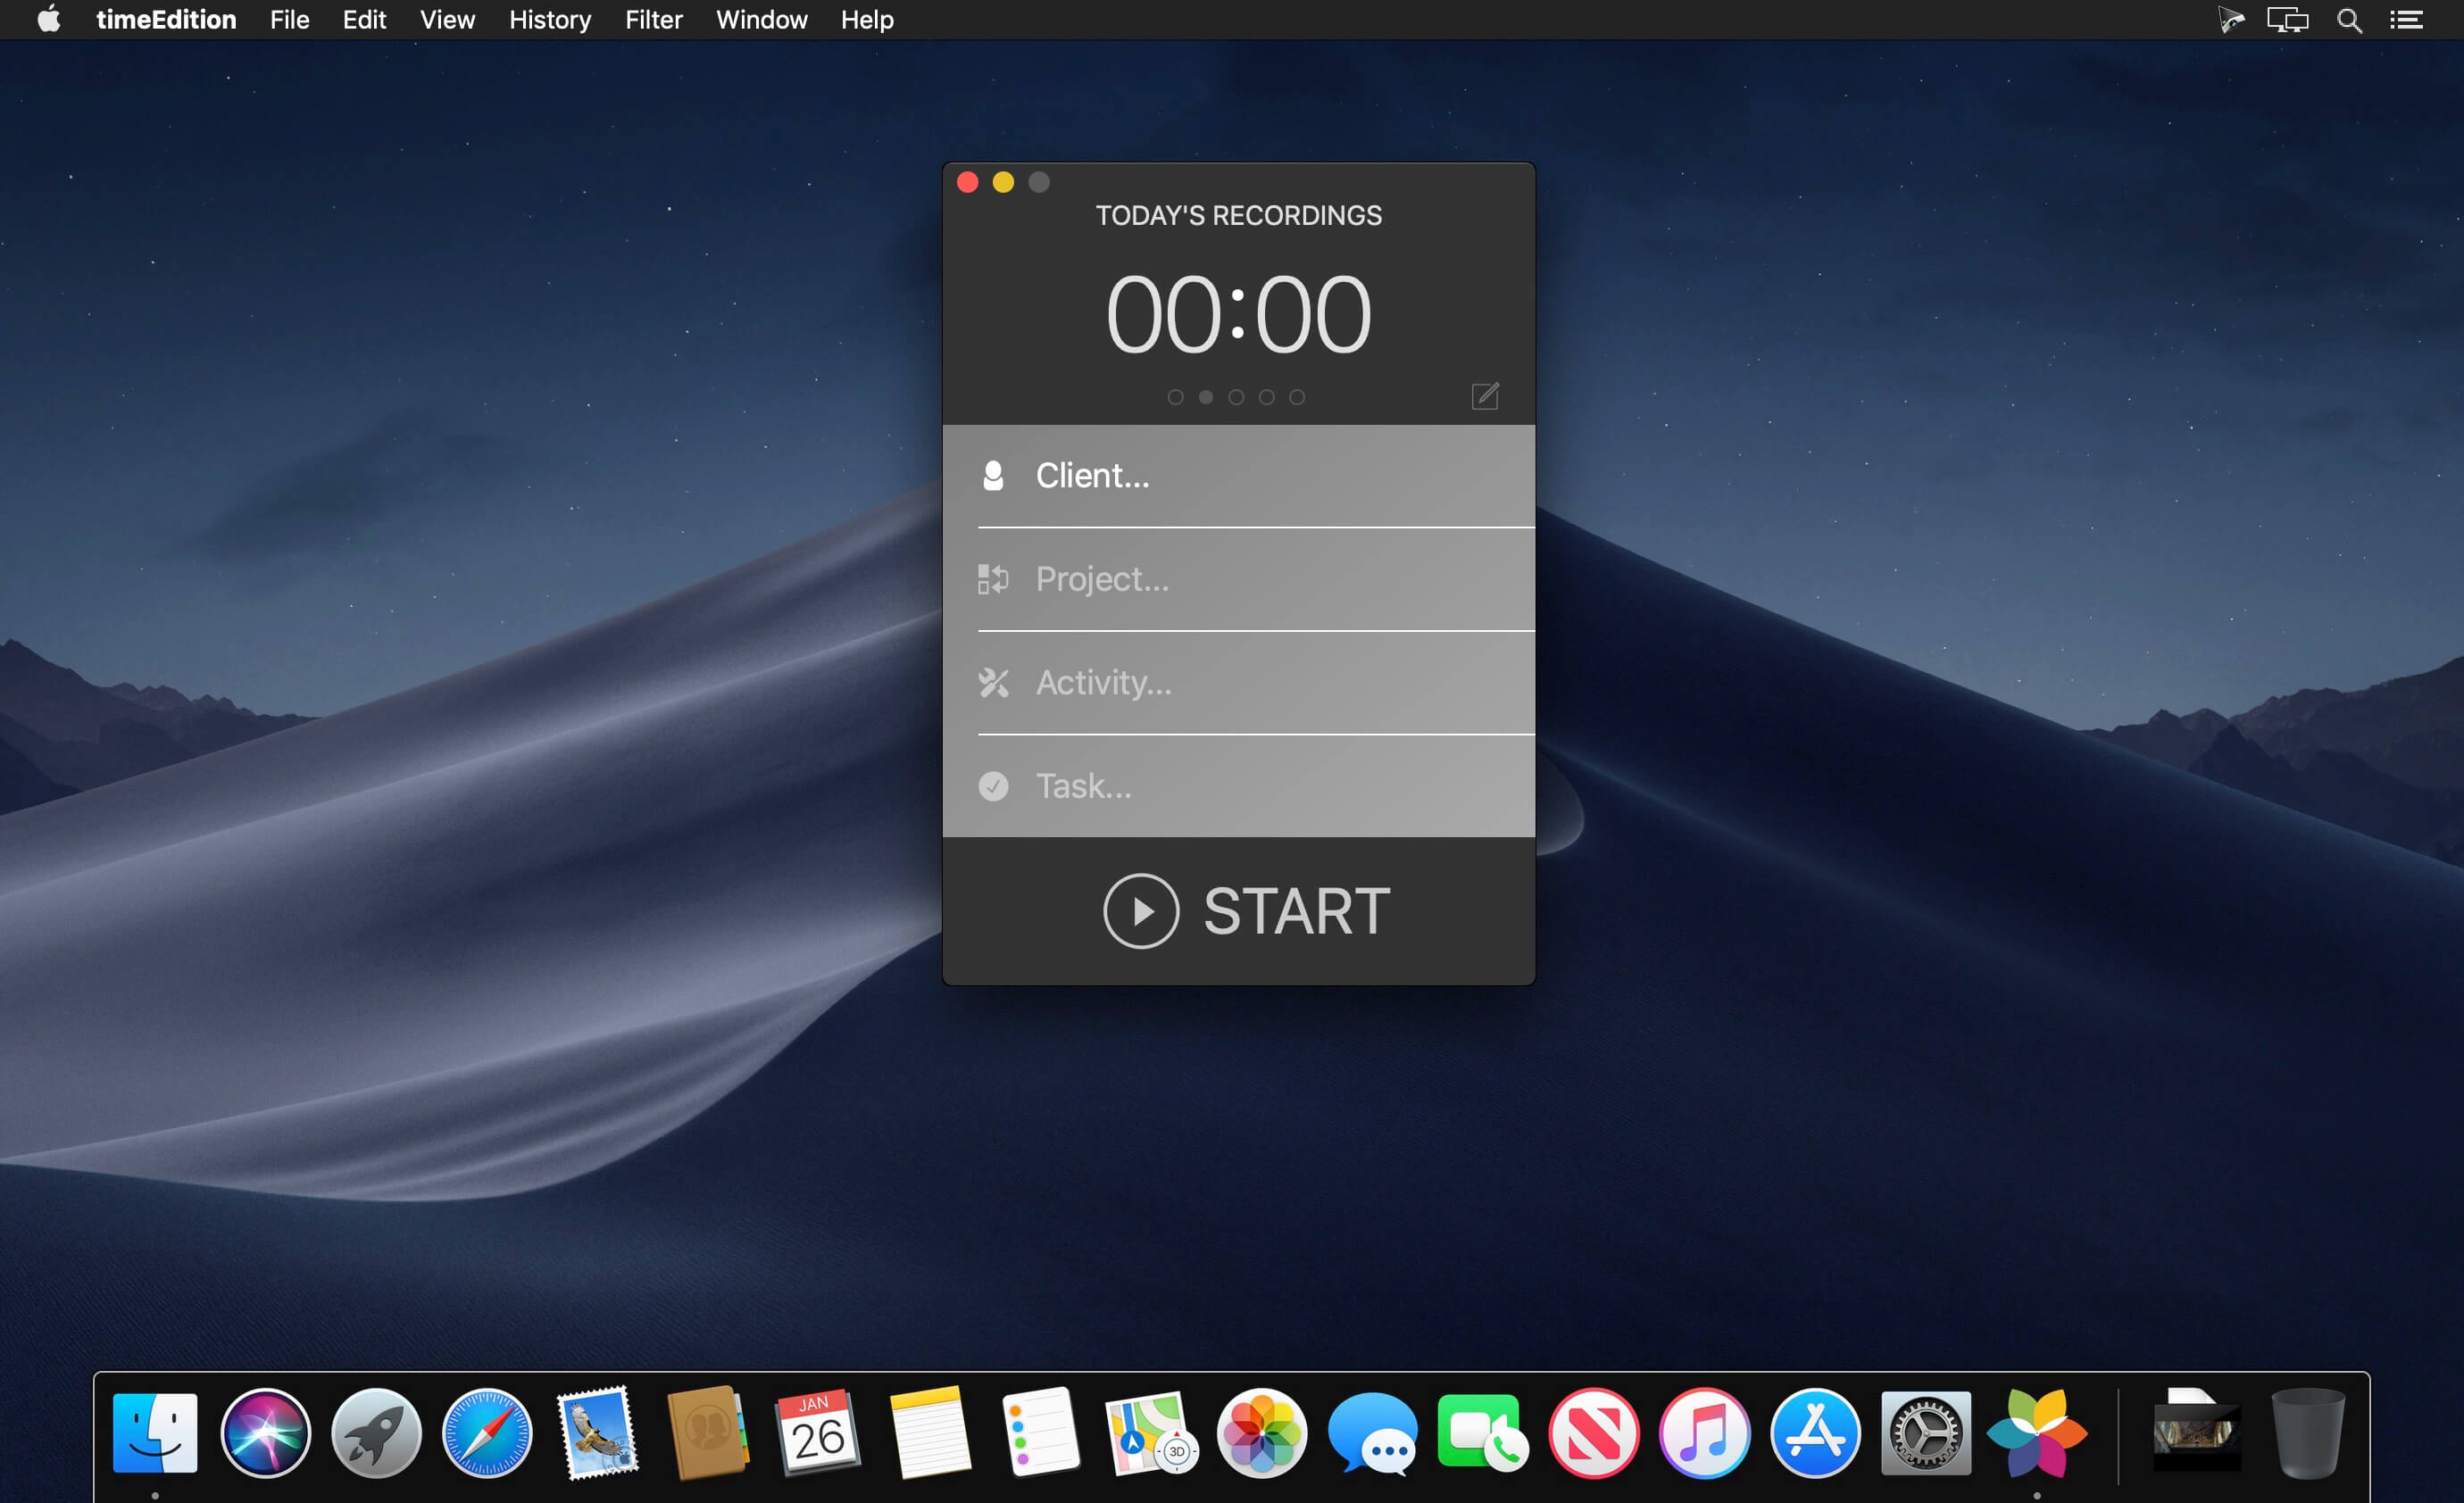Open the Filter menu
This screenshot has width=2464, height=1503.
tap(653, 20)
